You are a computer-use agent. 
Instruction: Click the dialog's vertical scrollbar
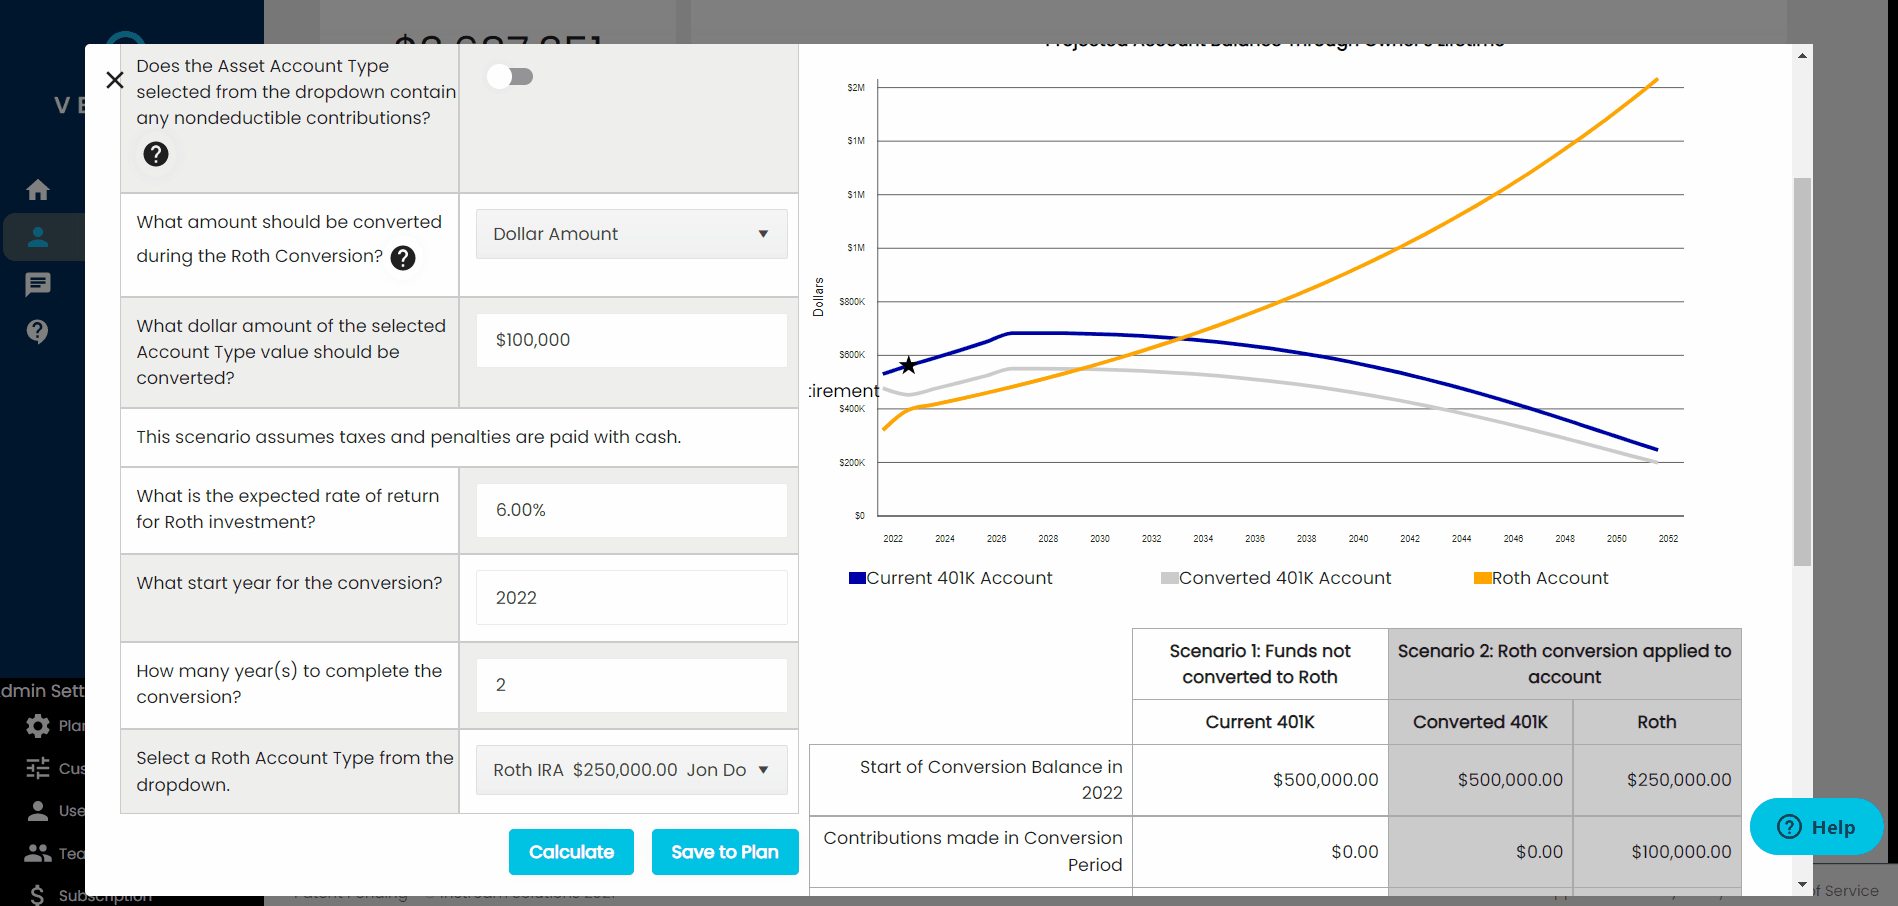(x=1802, y=370)
